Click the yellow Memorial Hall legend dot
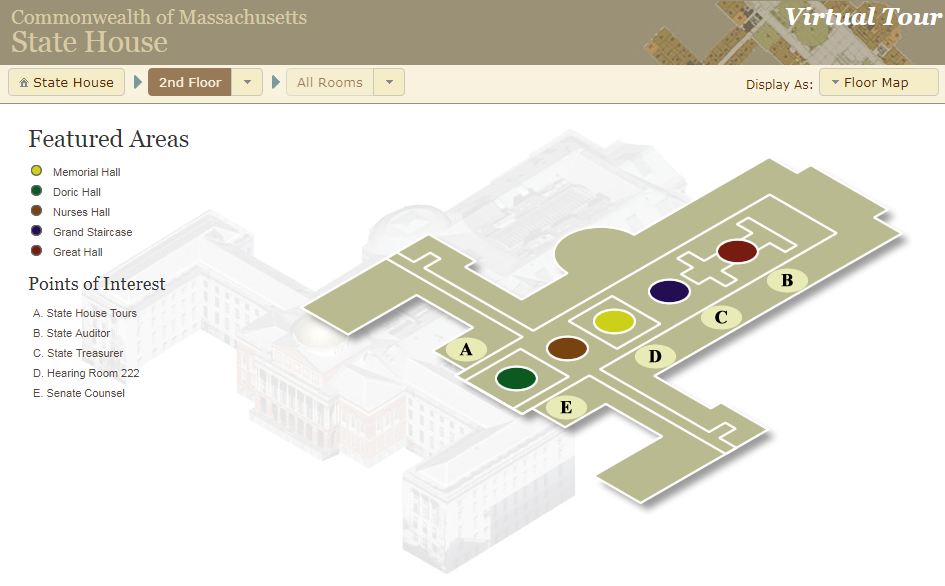This screenshot has width=945, height=586. (37, 171)
